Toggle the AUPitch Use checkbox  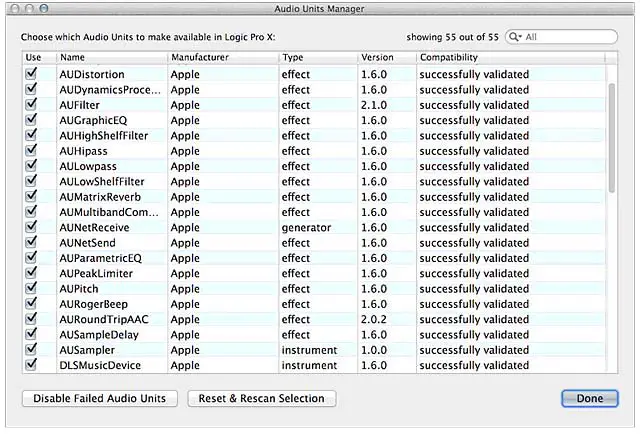[31, 288]
